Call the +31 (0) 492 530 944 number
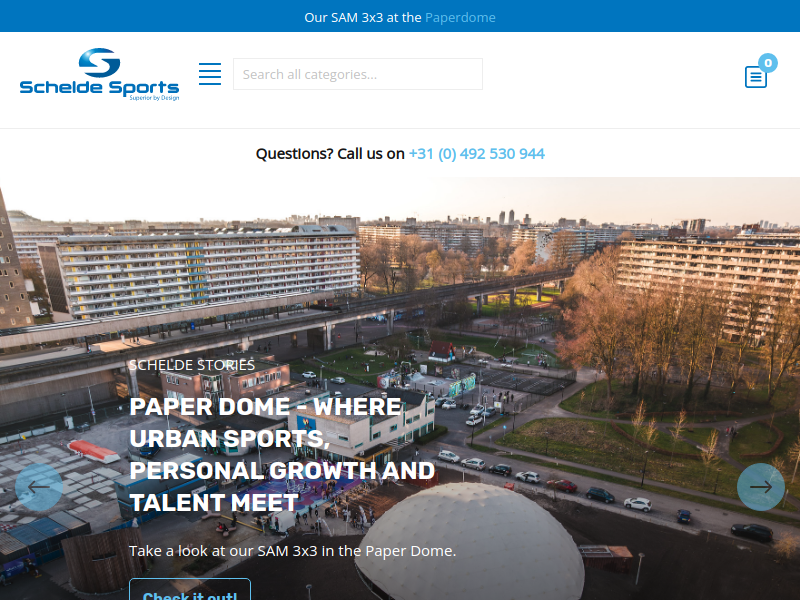This screenshot has height=600, width=800. tap(477, 154)
